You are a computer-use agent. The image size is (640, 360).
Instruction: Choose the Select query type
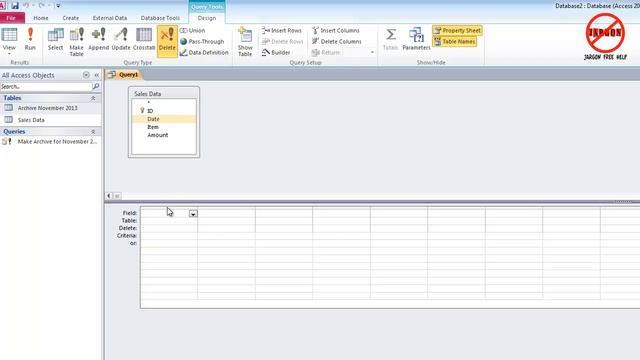[56, 39]
